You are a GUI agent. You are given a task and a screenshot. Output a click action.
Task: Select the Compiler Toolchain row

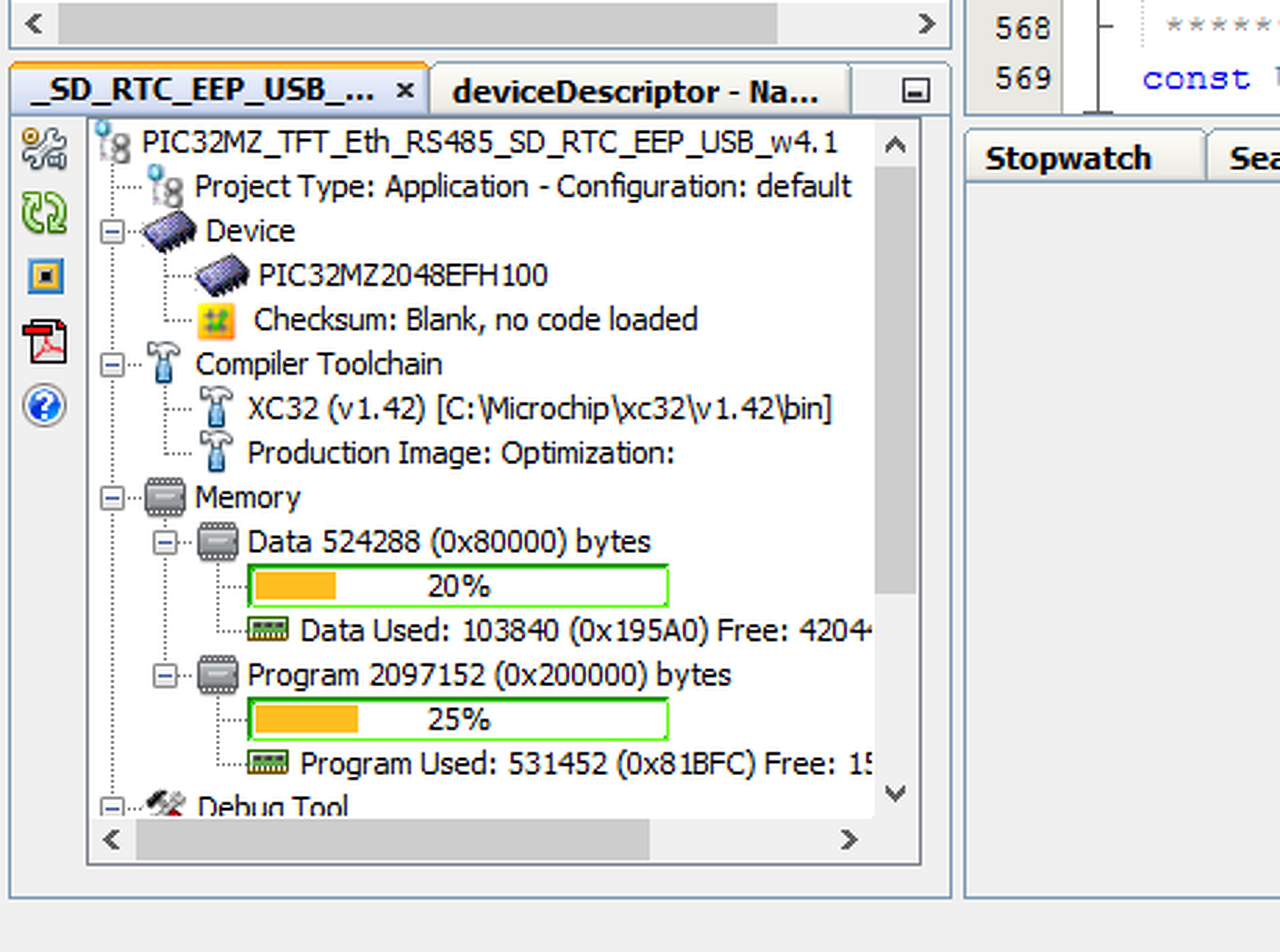[x=319, y=364]
